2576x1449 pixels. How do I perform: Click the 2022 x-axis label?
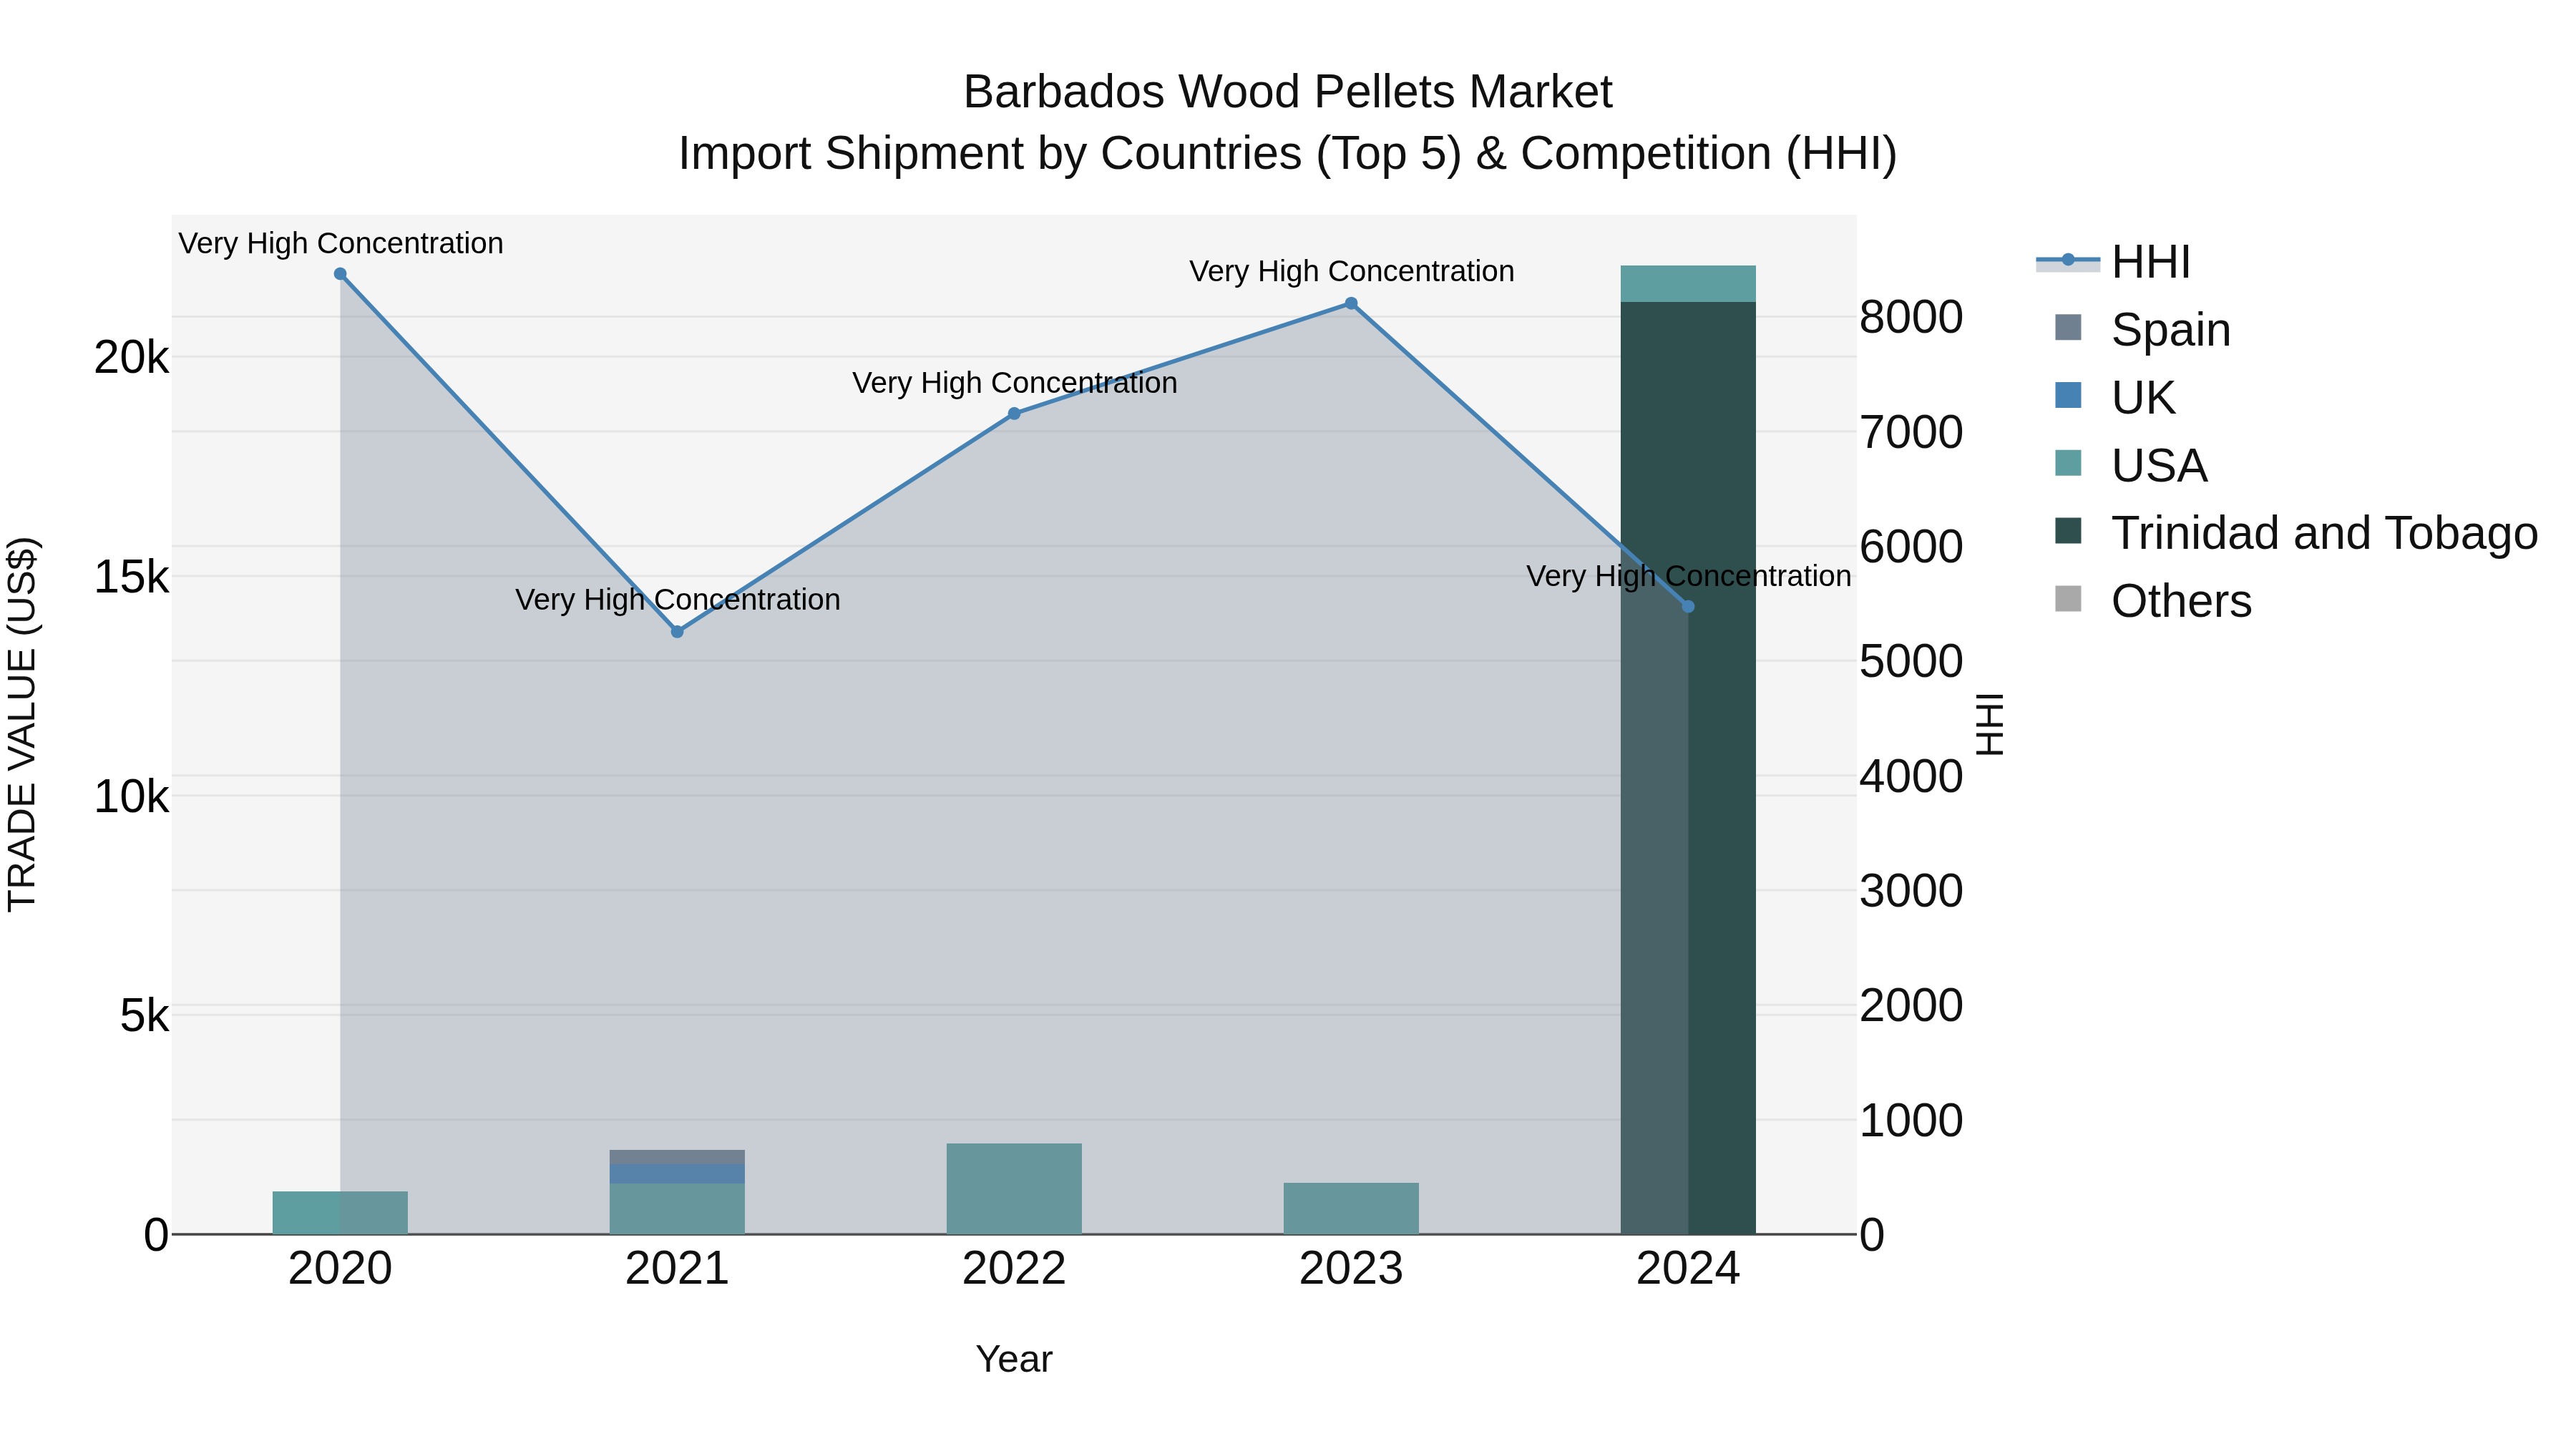click(1014, 1269)
